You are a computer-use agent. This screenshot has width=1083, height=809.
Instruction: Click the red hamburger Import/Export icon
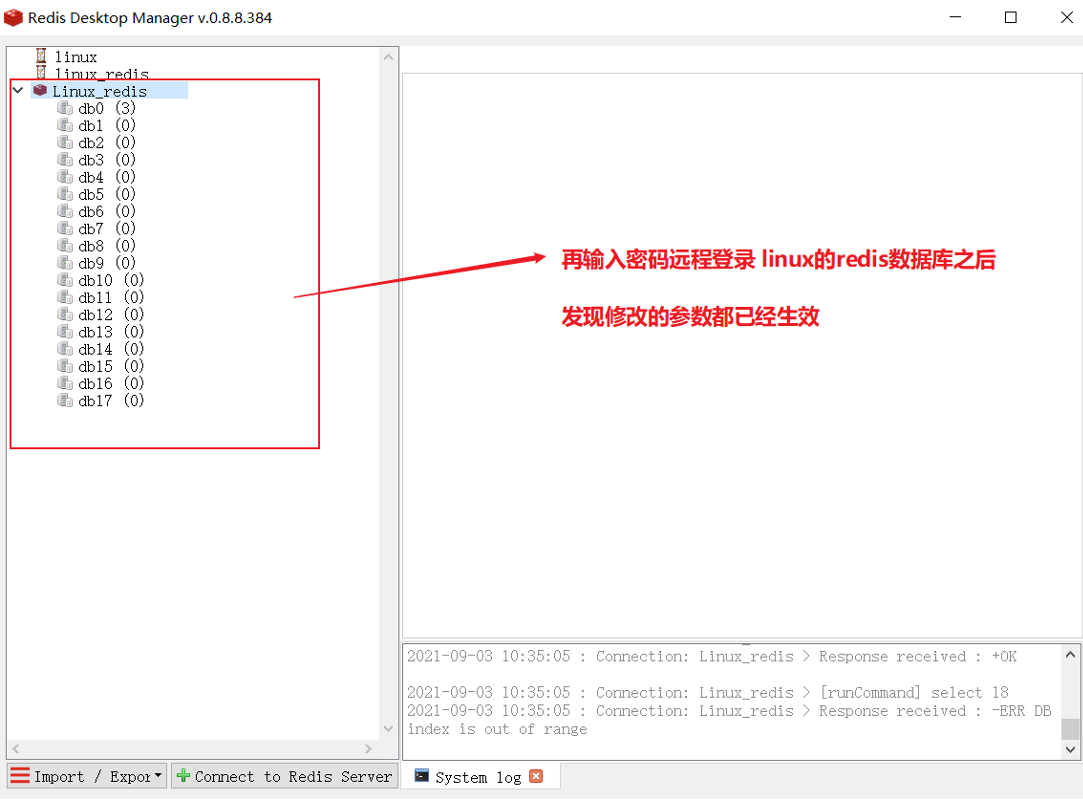point(20,776)
